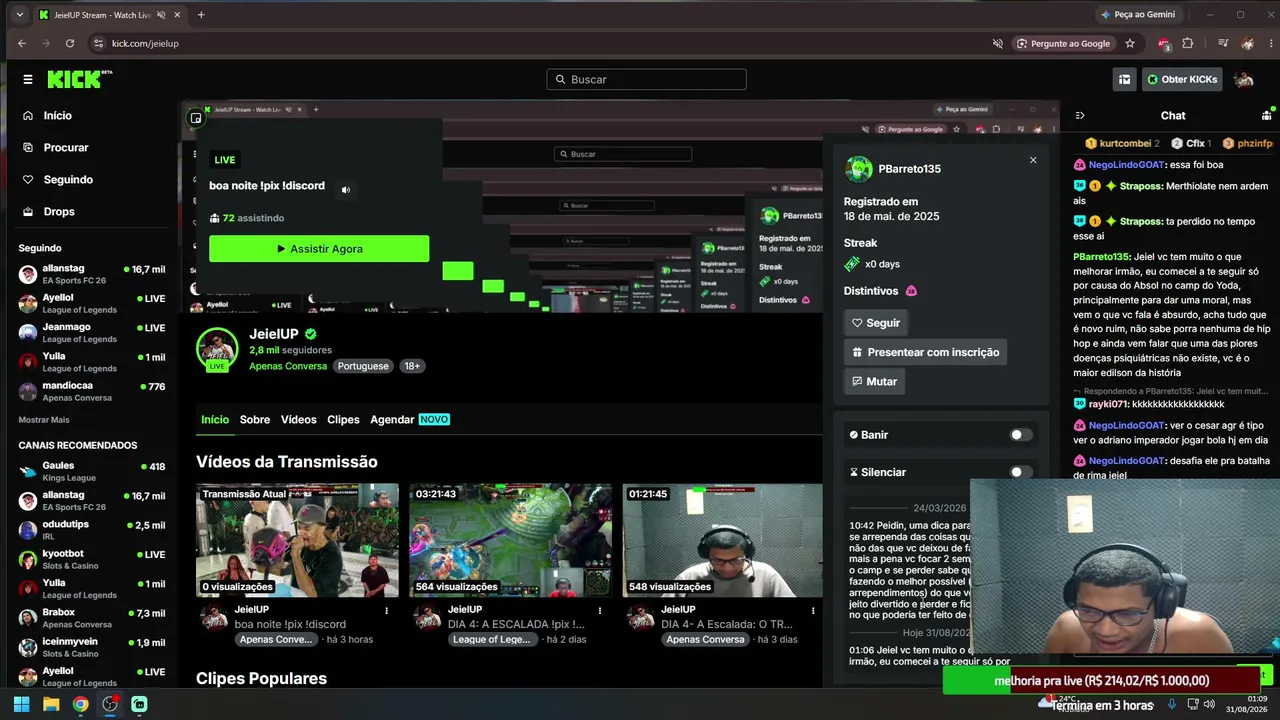Open the Chrome extensions puzzle icon

[x=1188, y=43]
